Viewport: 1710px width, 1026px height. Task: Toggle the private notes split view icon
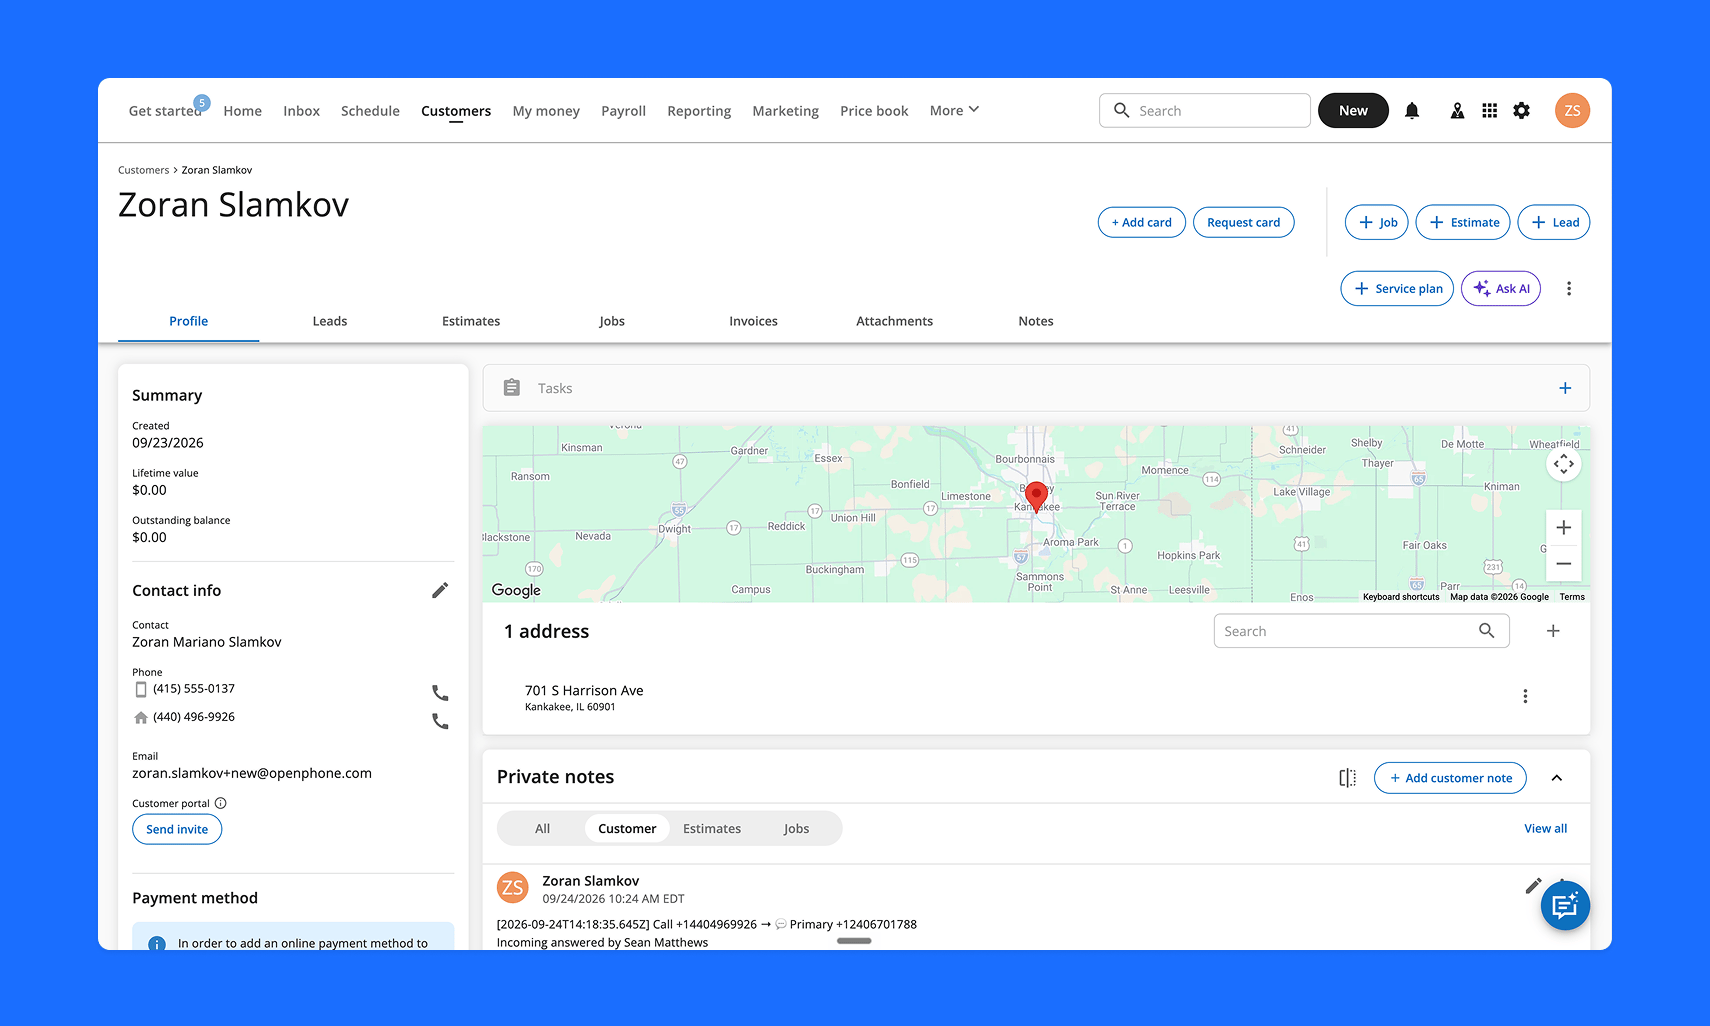[1348, 778]
